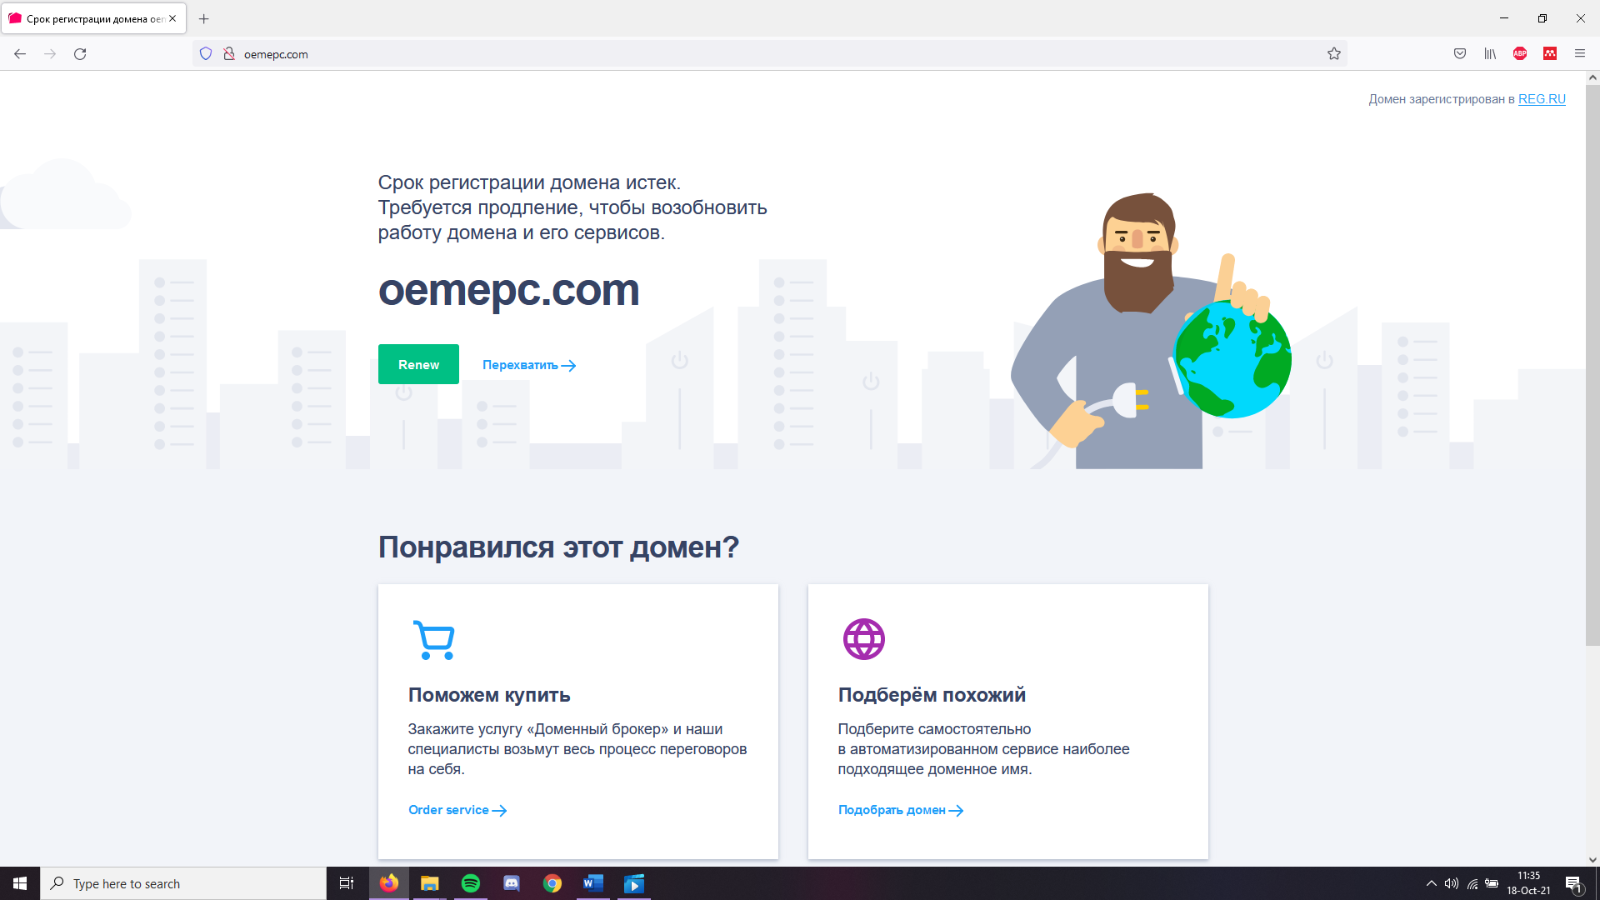Click the Понравился этот домен? heading
Screen dimensions: 1600x900
pos(558,548)
